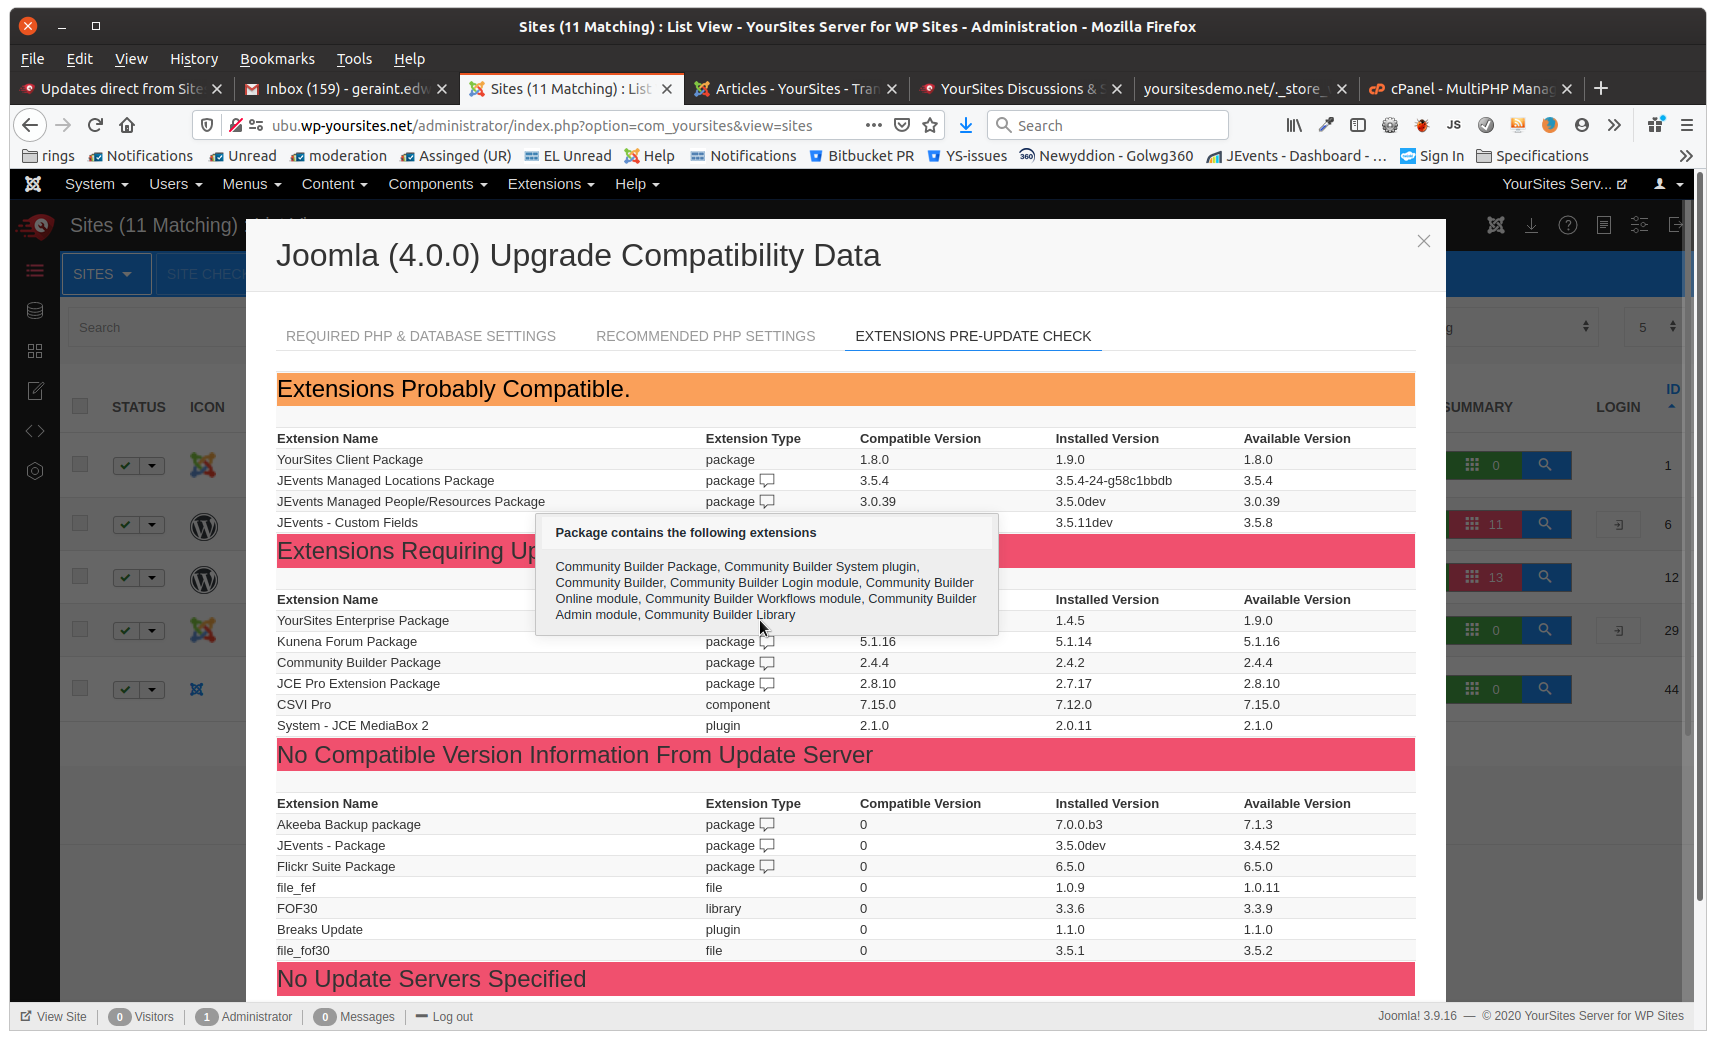Open the Users menu

point(175,184)
